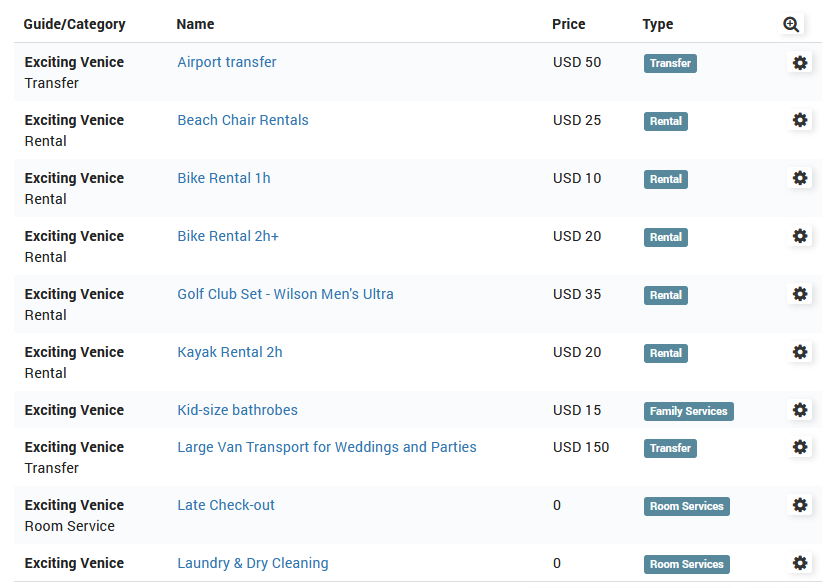The height and width of the screenshot is (588, 840).
Task: Open gear options for Laundry & Dry Cleaning
Action: pos(799,563)
